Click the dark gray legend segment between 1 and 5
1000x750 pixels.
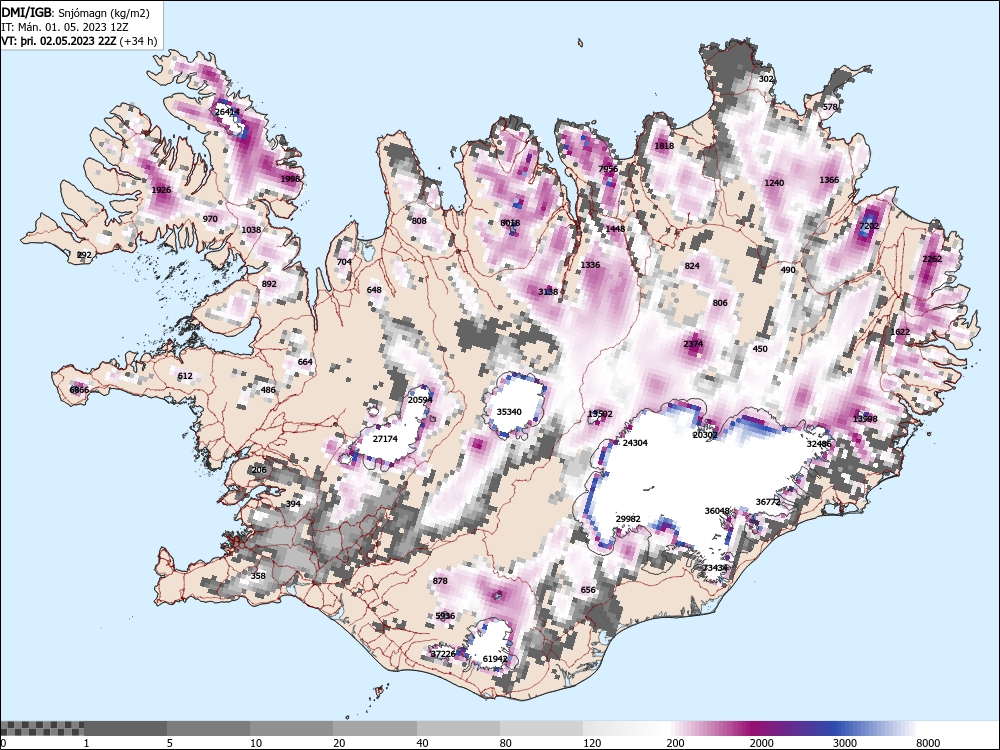pyautogui.click(x=126, y=728)
